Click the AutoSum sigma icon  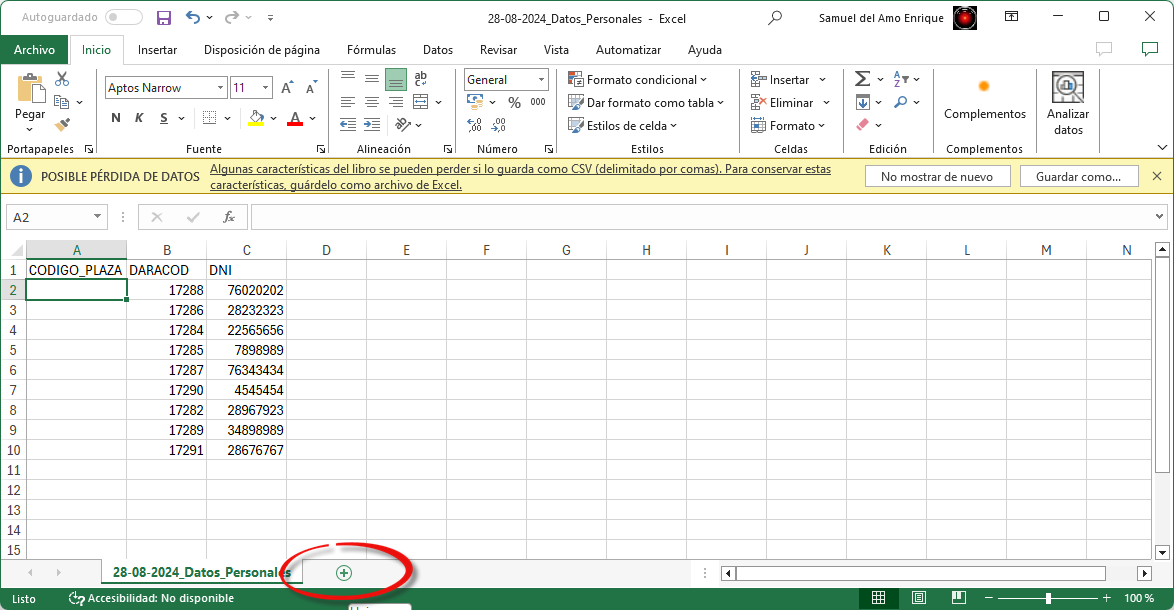pos(863,79)
